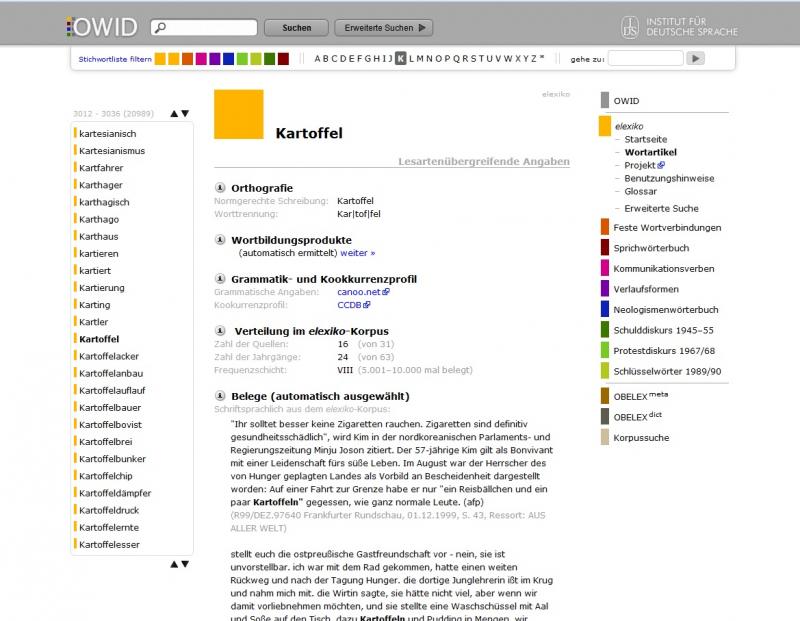Screen dimensions: 800x621
Task: Open elexiko in the right sidebar
Action: [629, 126]
